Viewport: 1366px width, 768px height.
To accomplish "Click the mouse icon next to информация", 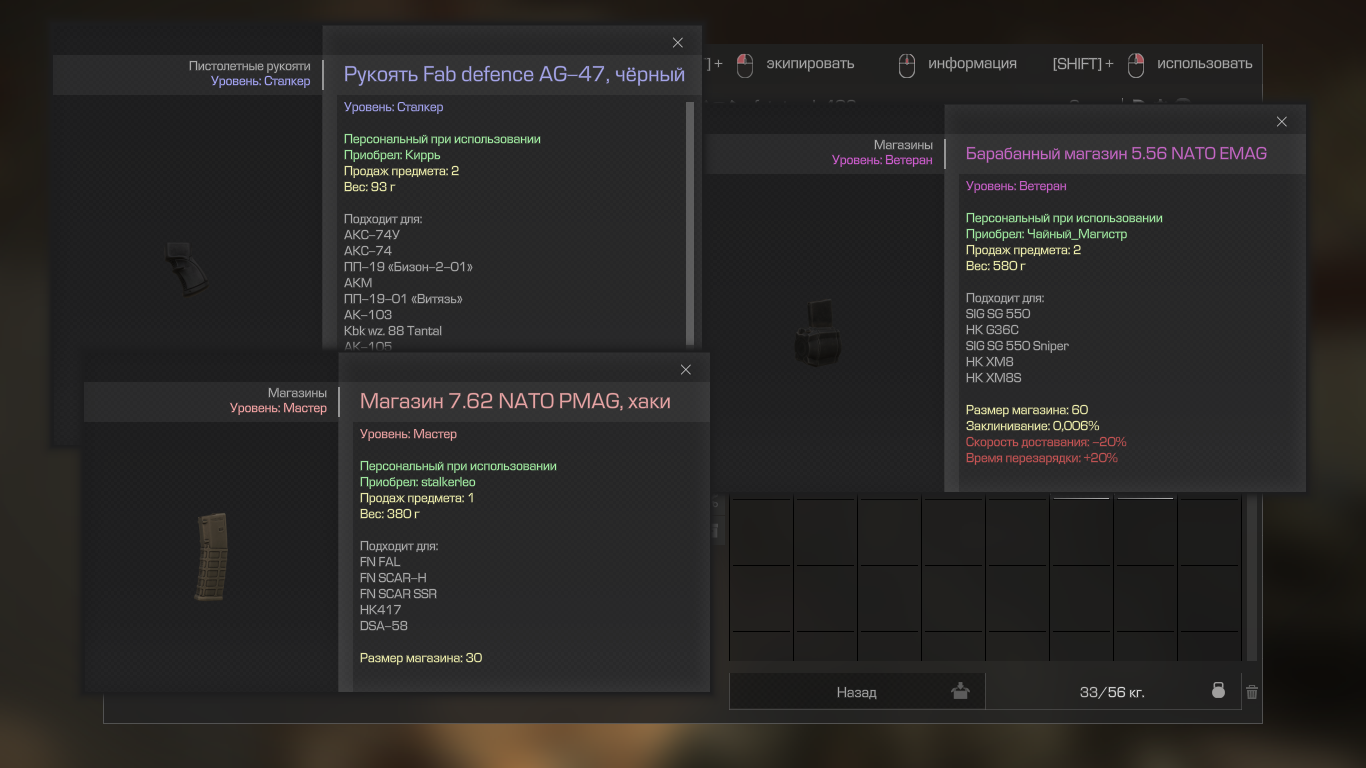I will 906,65.
